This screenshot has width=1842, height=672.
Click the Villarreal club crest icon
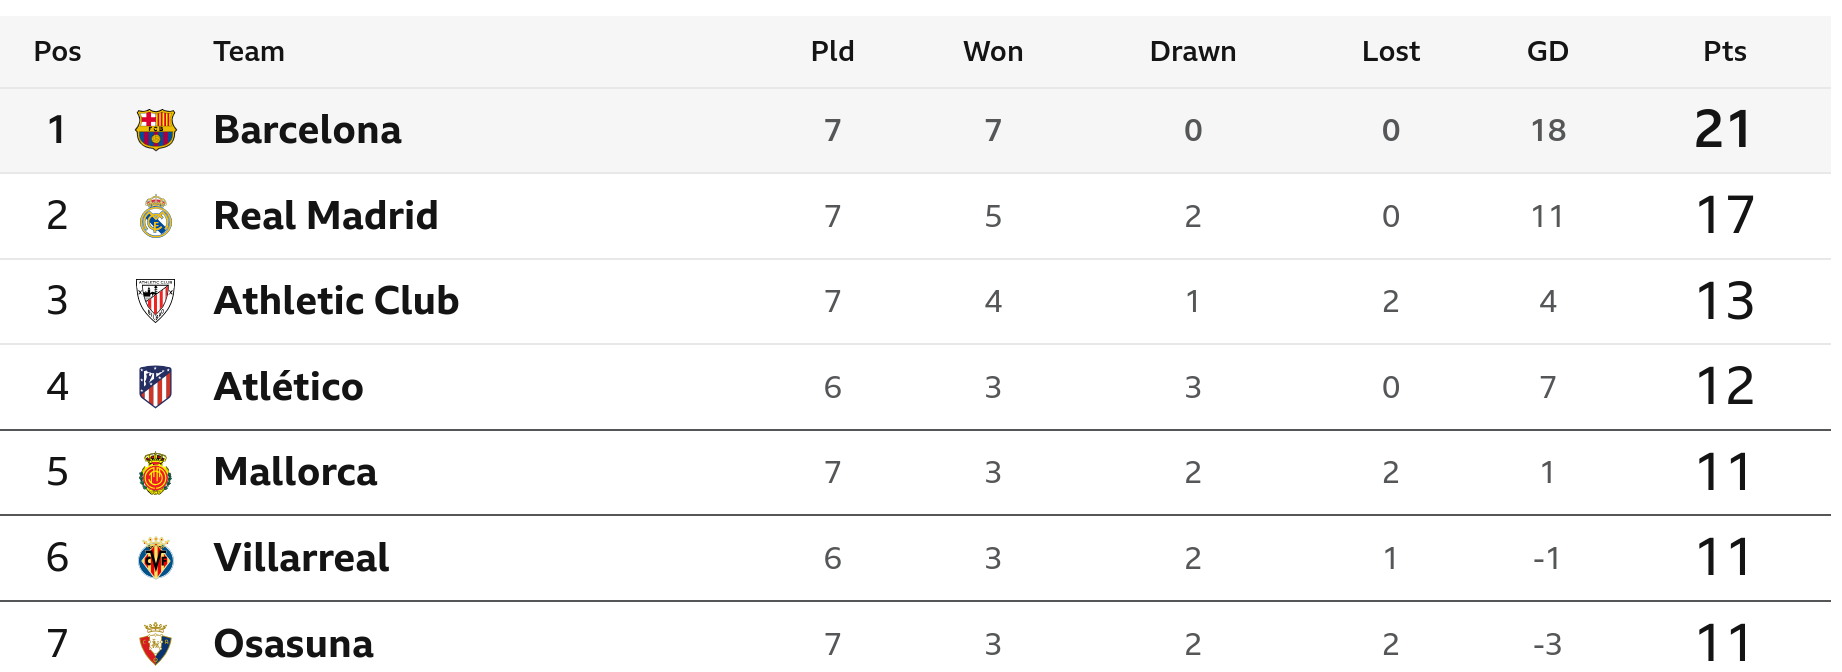click(156, 558)
